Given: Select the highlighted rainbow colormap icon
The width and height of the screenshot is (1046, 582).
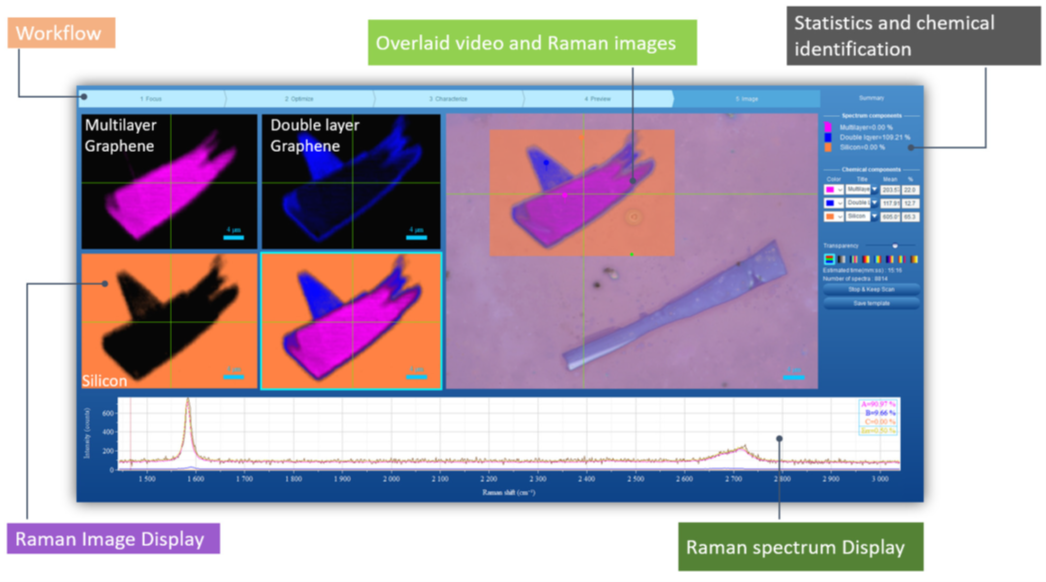Looking at the screenshot, I should 828,260.
